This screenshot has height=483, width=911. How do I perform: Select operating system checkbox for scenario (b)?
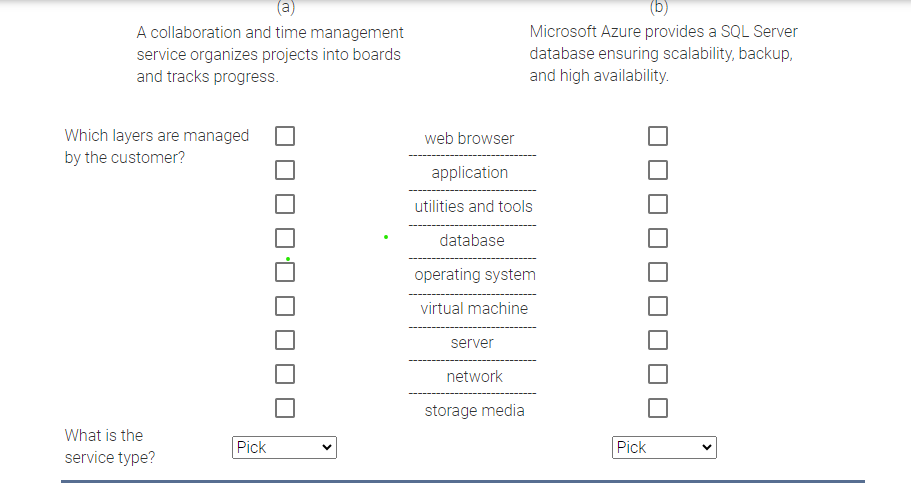point(658,272)
